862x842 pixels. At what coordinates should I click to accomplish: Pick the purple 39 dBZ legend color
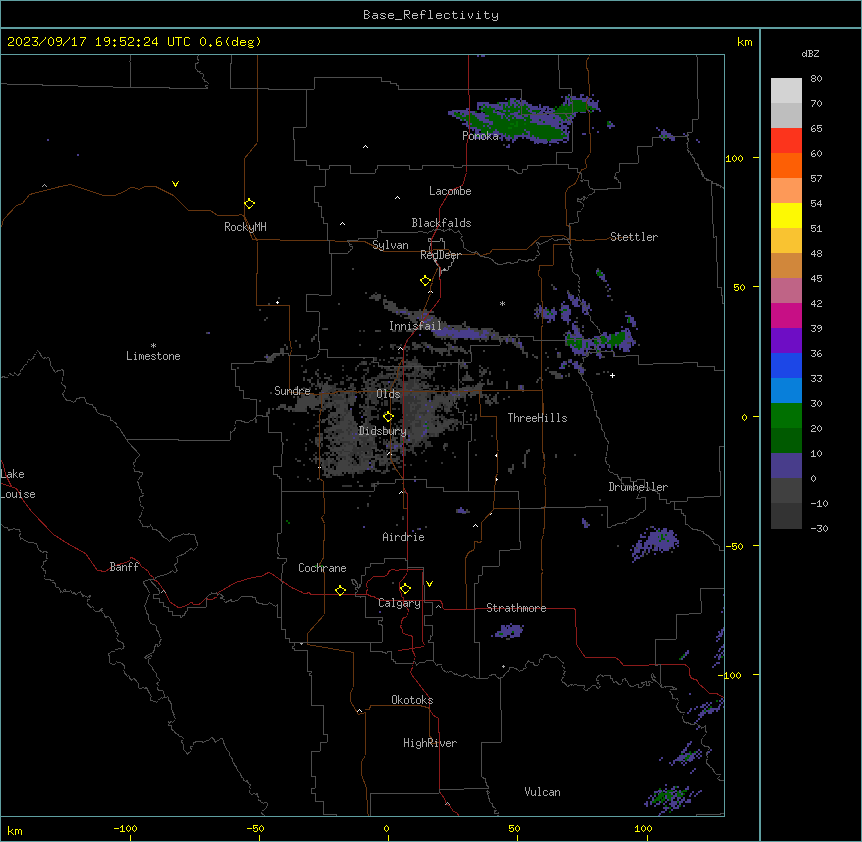(786, 340)
